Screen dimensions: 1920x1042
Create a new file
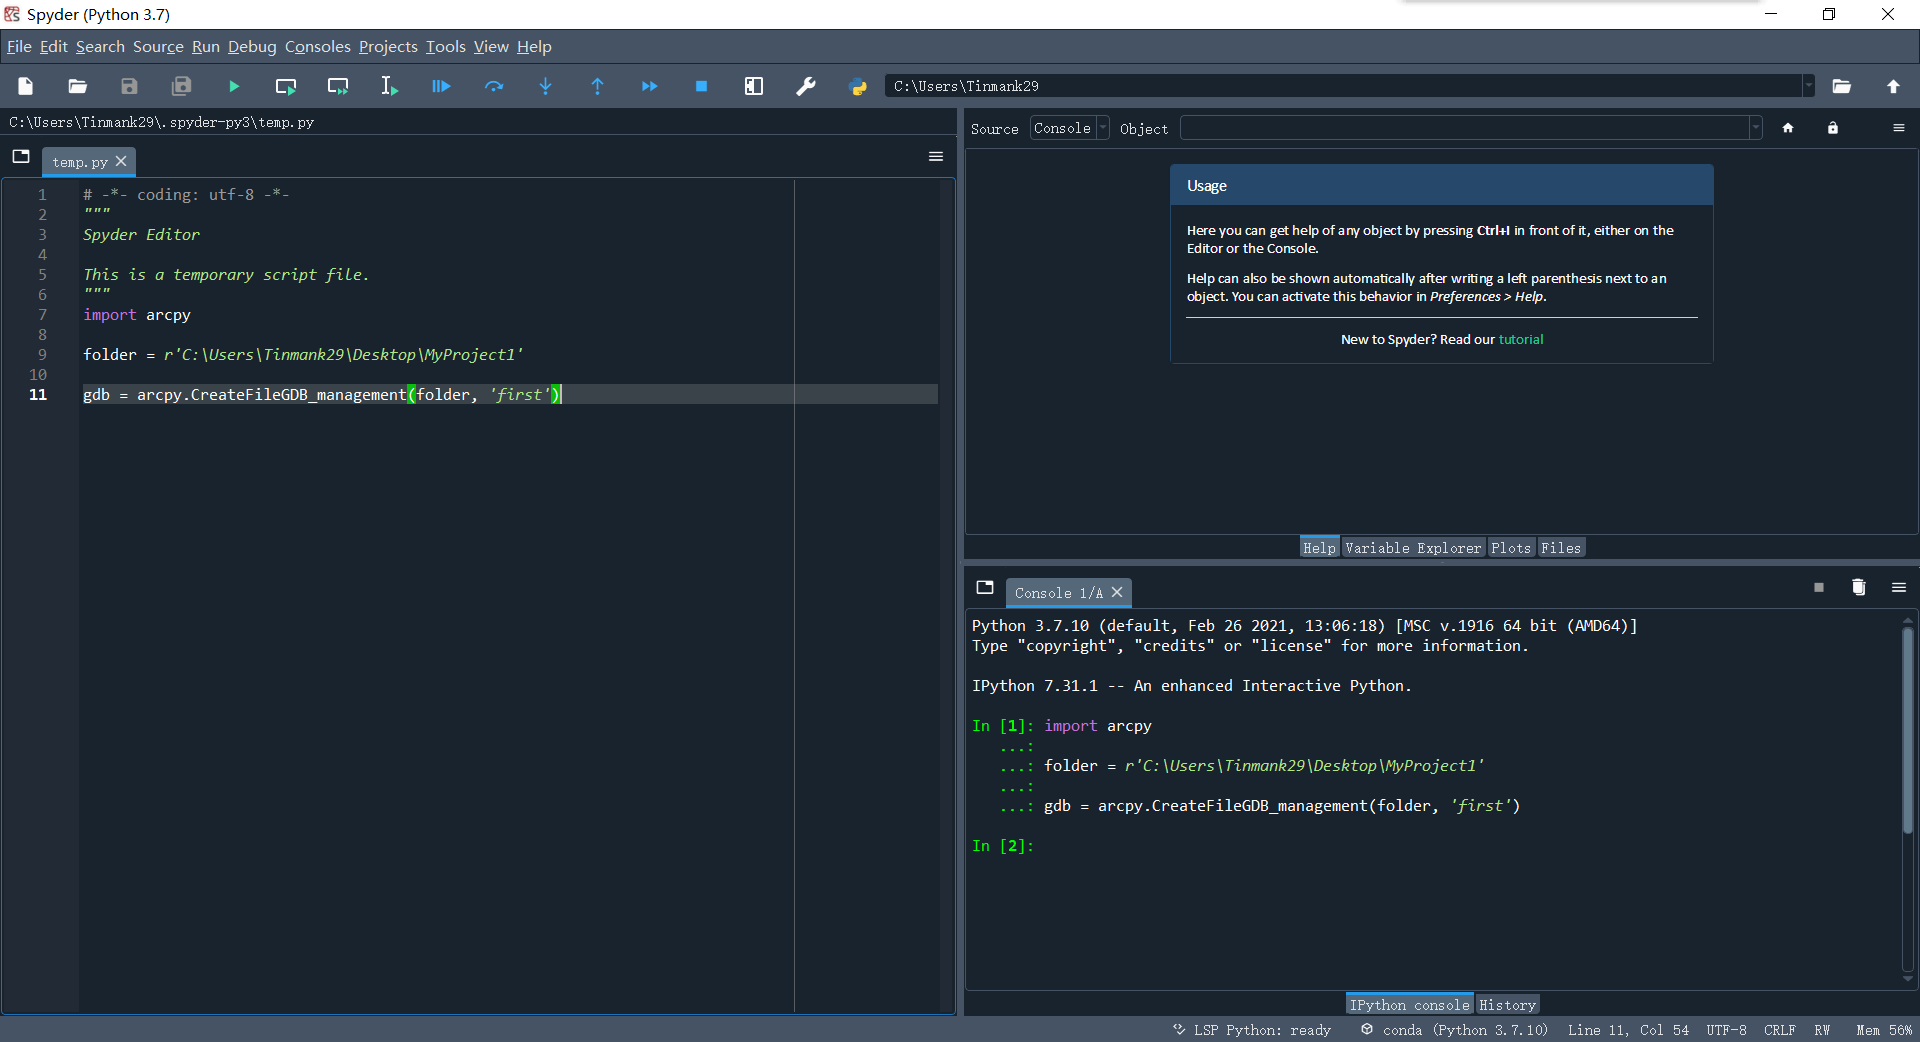[x=25, y=87]
